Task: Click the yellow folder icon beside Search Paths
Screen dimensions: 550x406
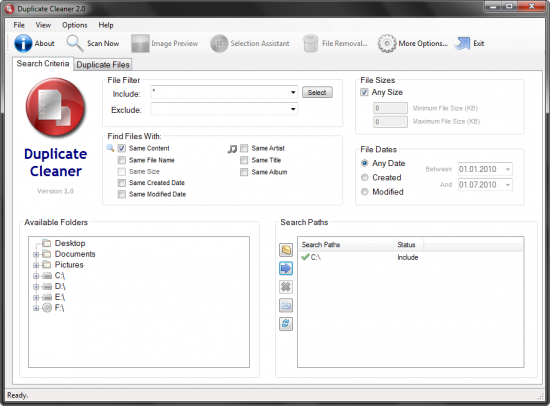Action: (x=286, y=250)
